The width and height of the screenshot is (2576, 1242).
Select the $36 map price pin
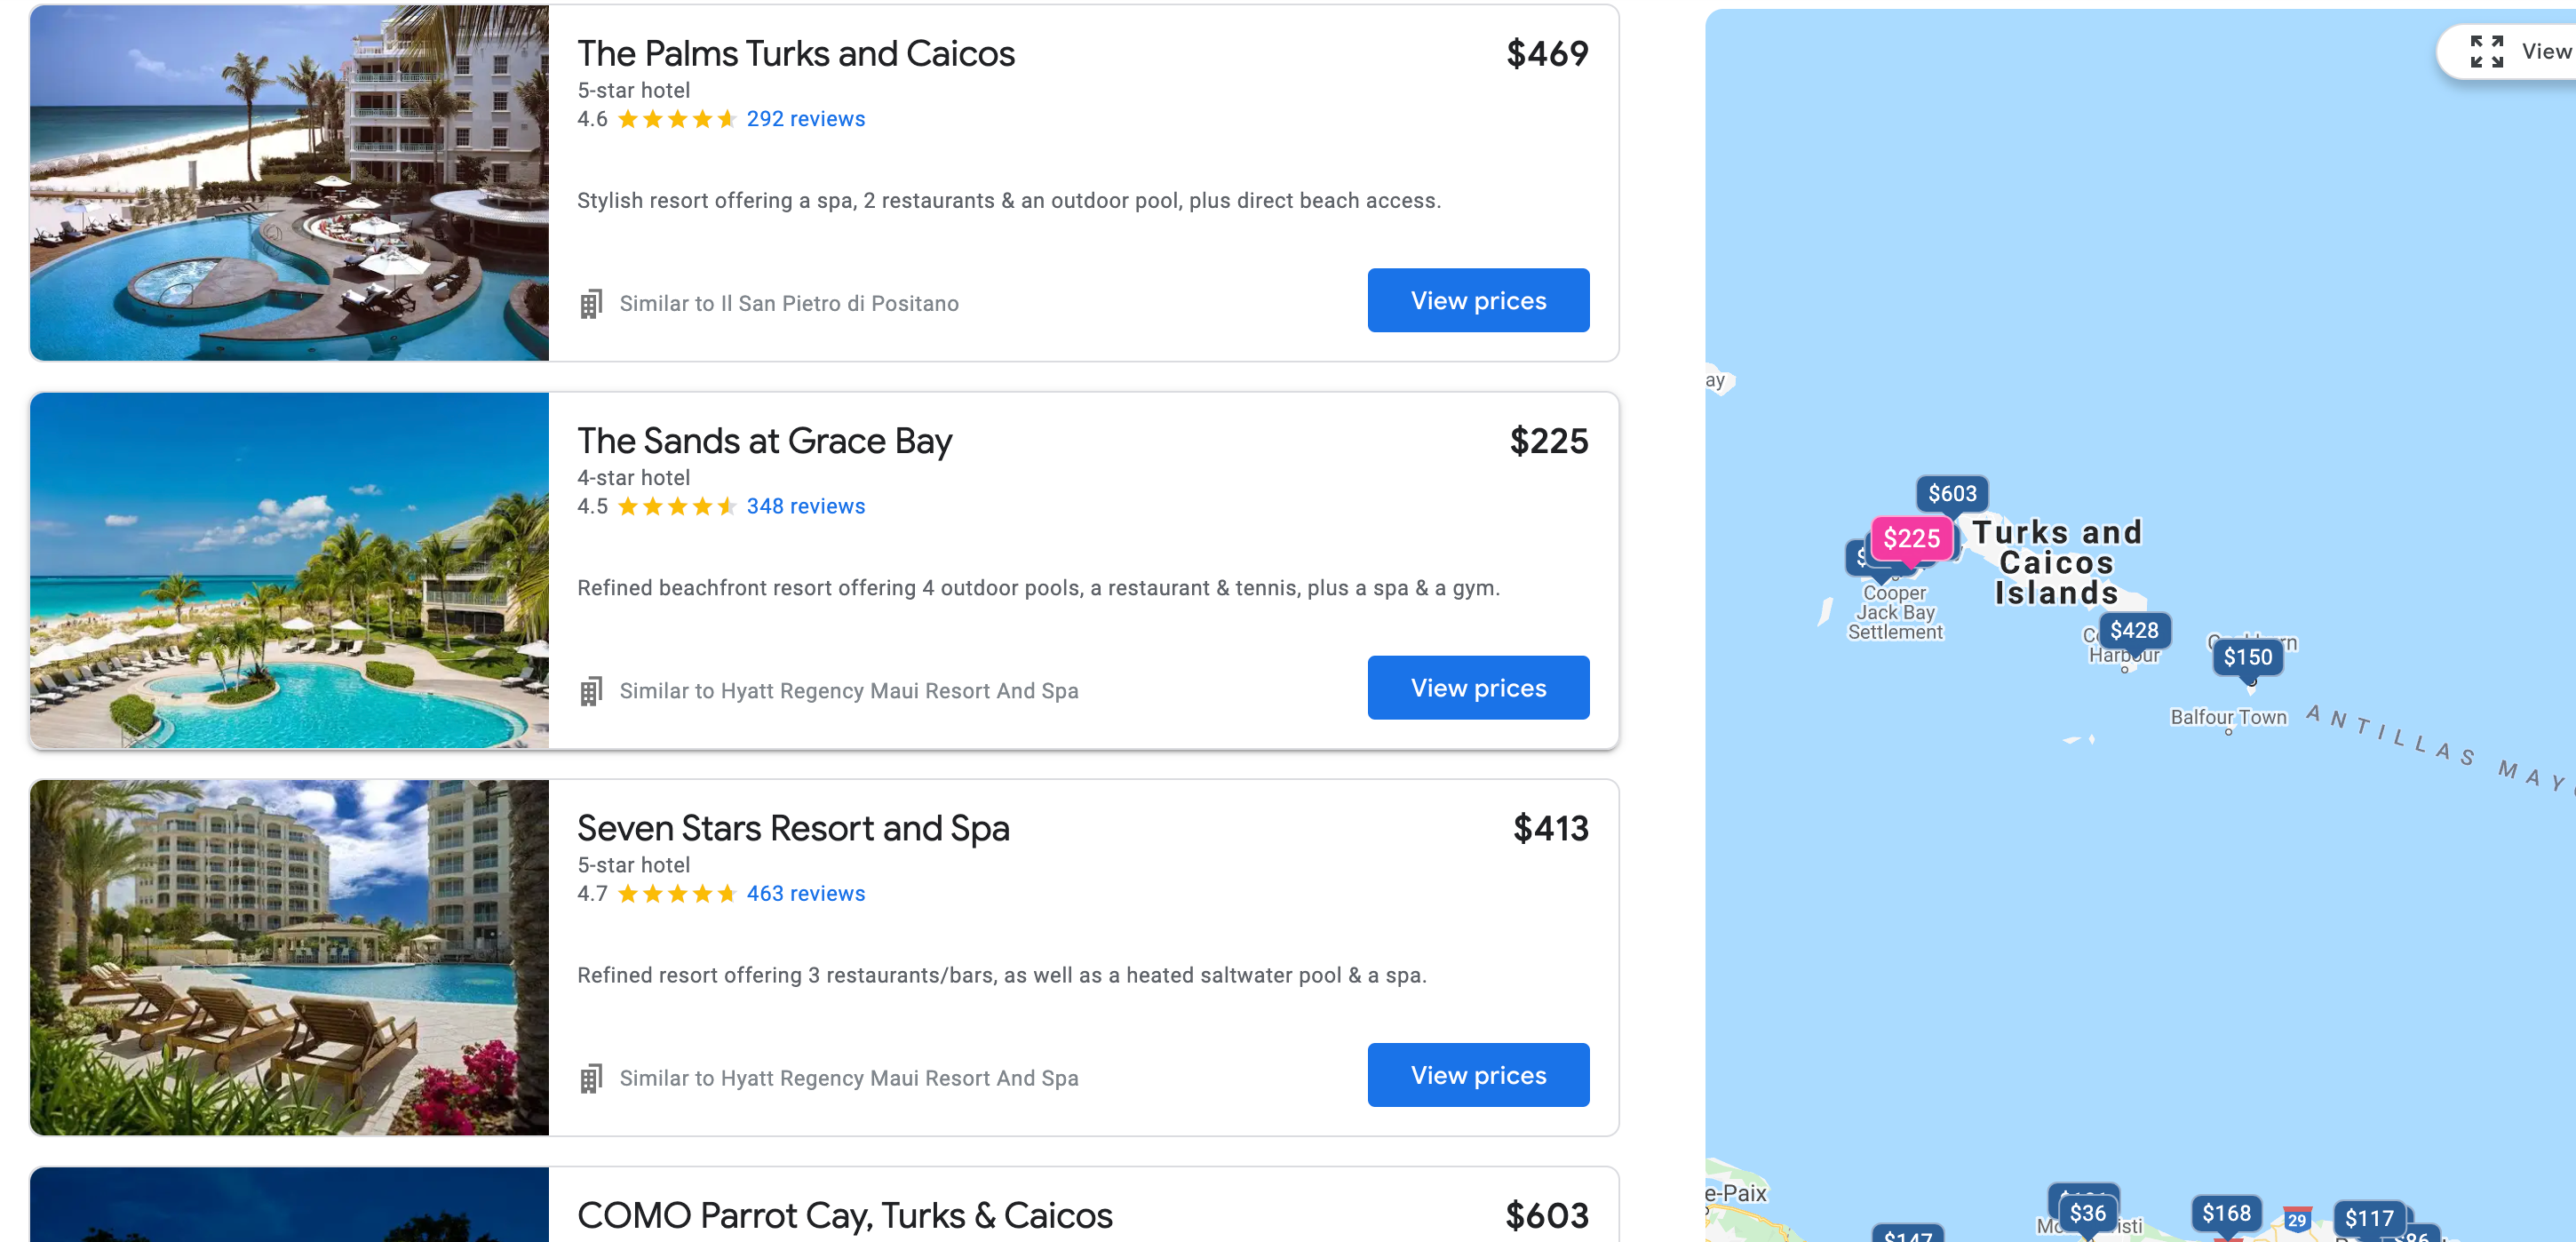point(2087,1213)
